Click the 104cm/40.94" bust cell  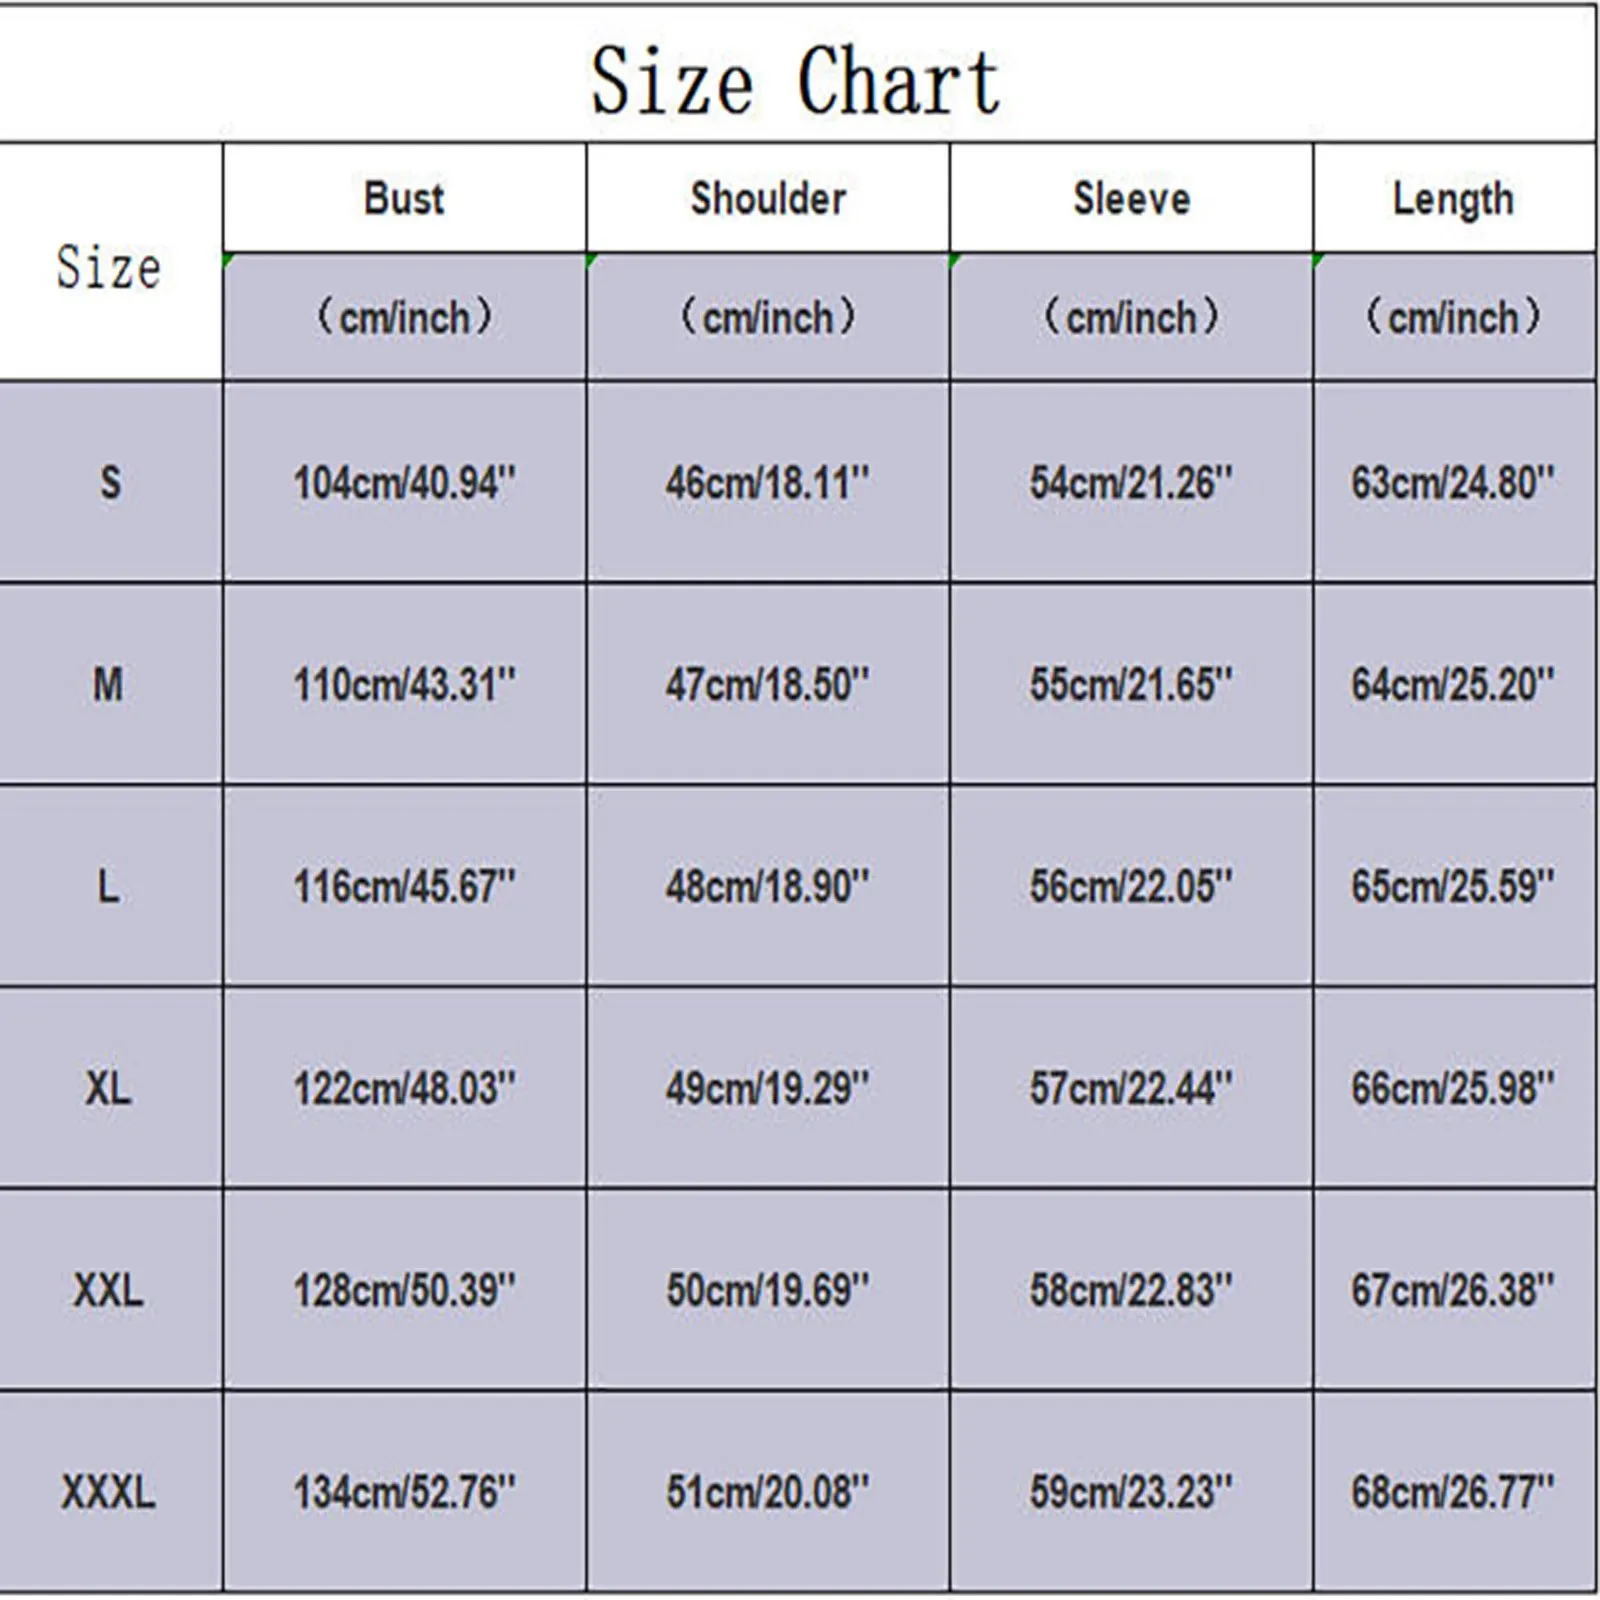coord(404,483)
